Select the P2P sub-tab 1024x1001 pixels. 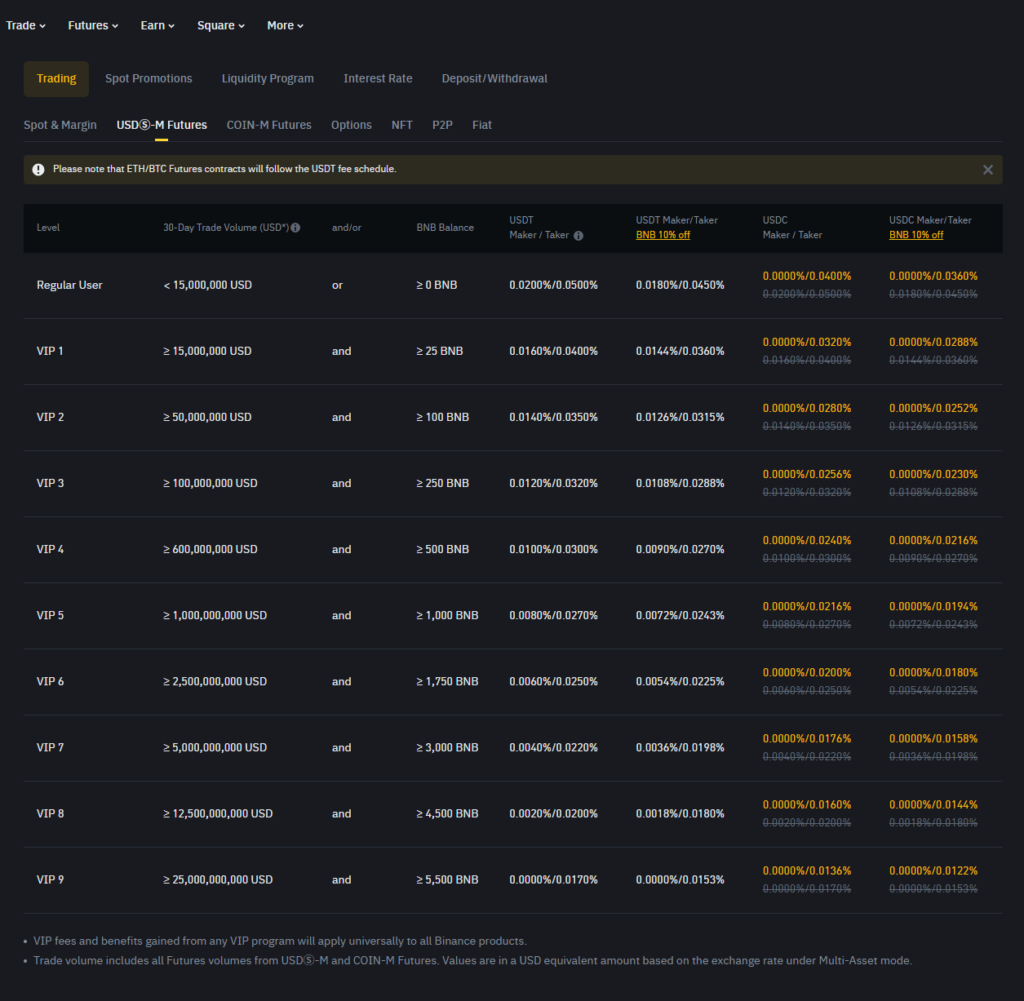point(442,125)
